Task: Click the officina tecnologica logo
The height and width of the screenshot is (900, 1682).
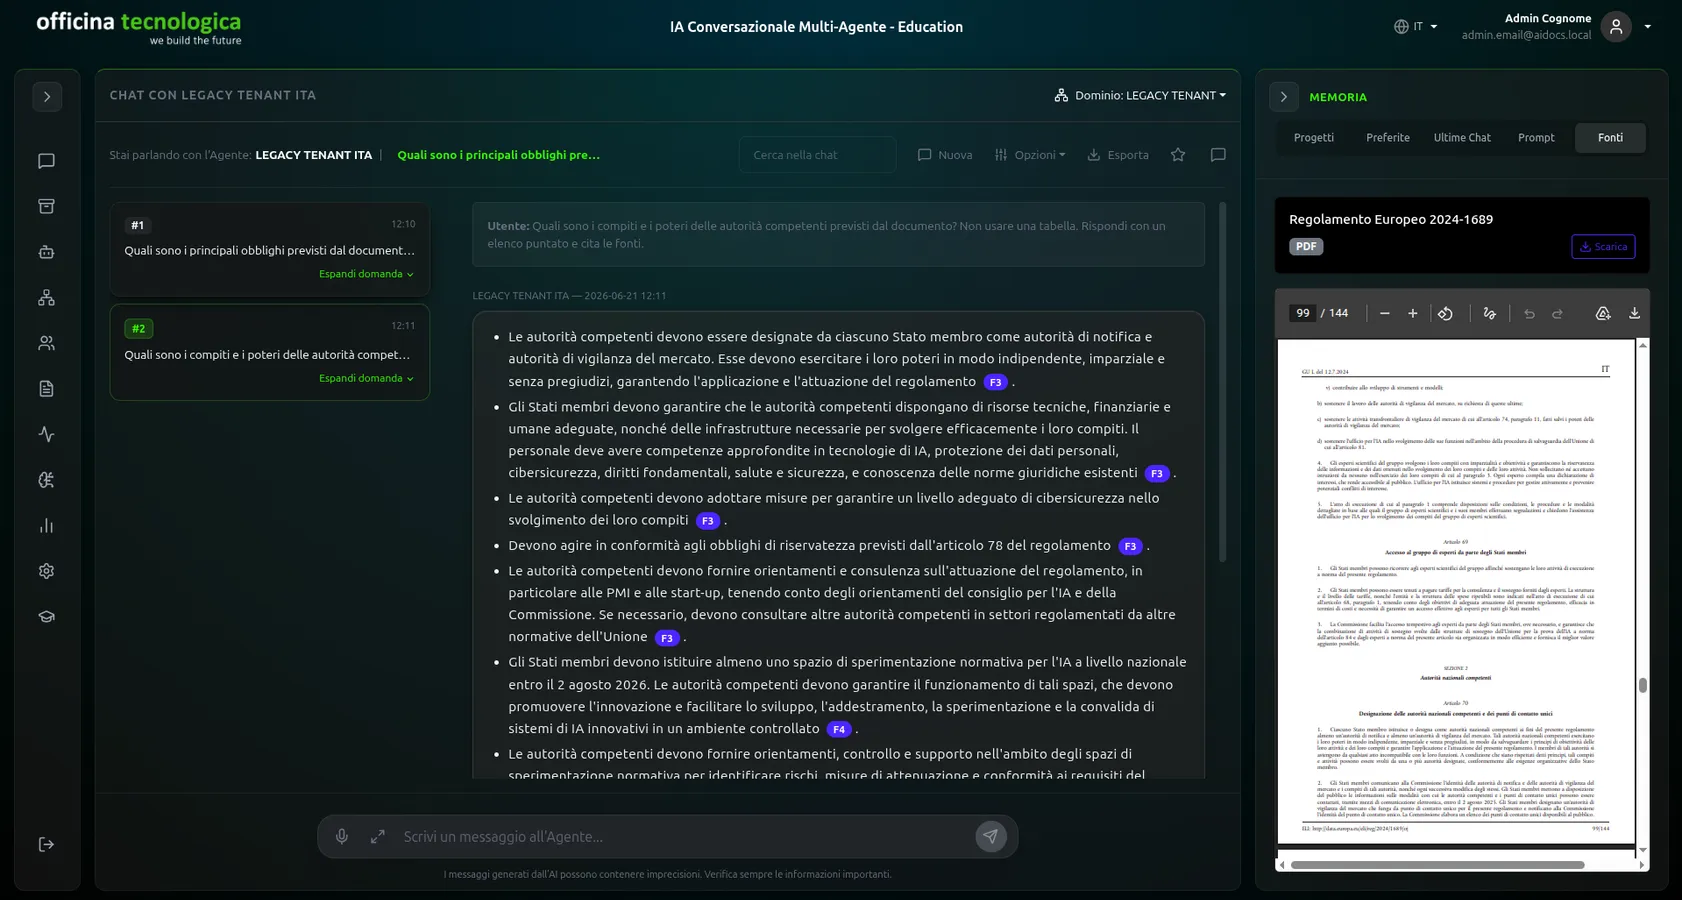Action: pos(139,28)
